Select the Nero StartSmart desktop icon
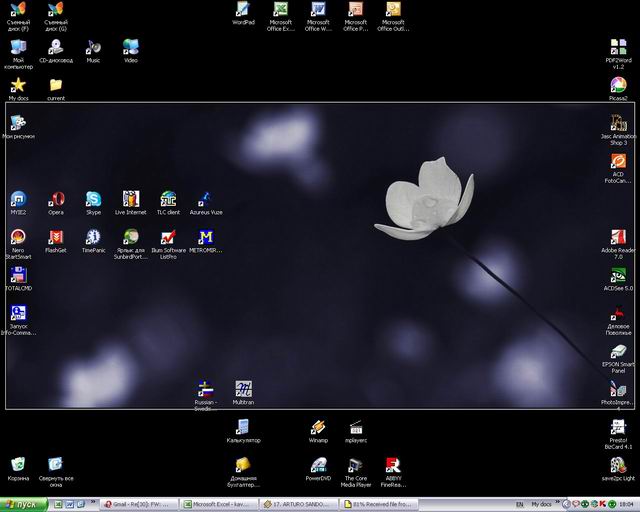 pyautogui.click(x=18, y=244)
